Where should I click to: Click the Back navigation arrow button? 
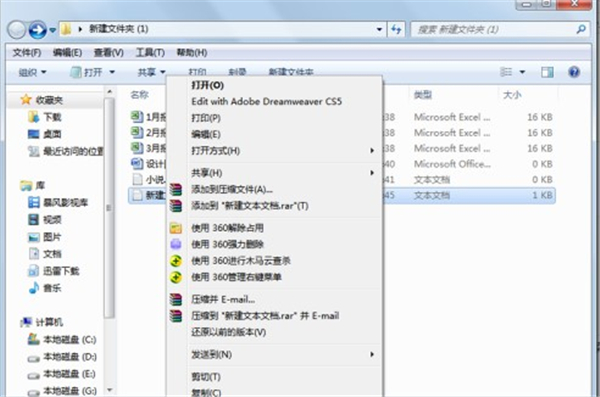[16, 29]
